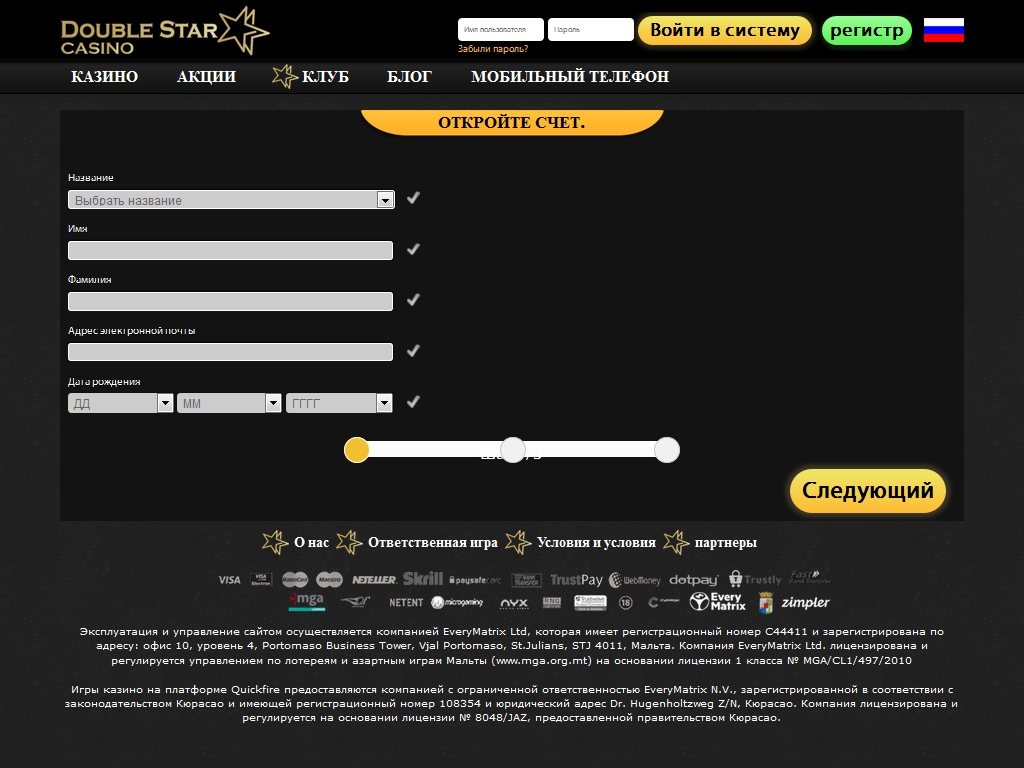
Task: Click the 18+ age restriction icon
Action: coord(626,603)
